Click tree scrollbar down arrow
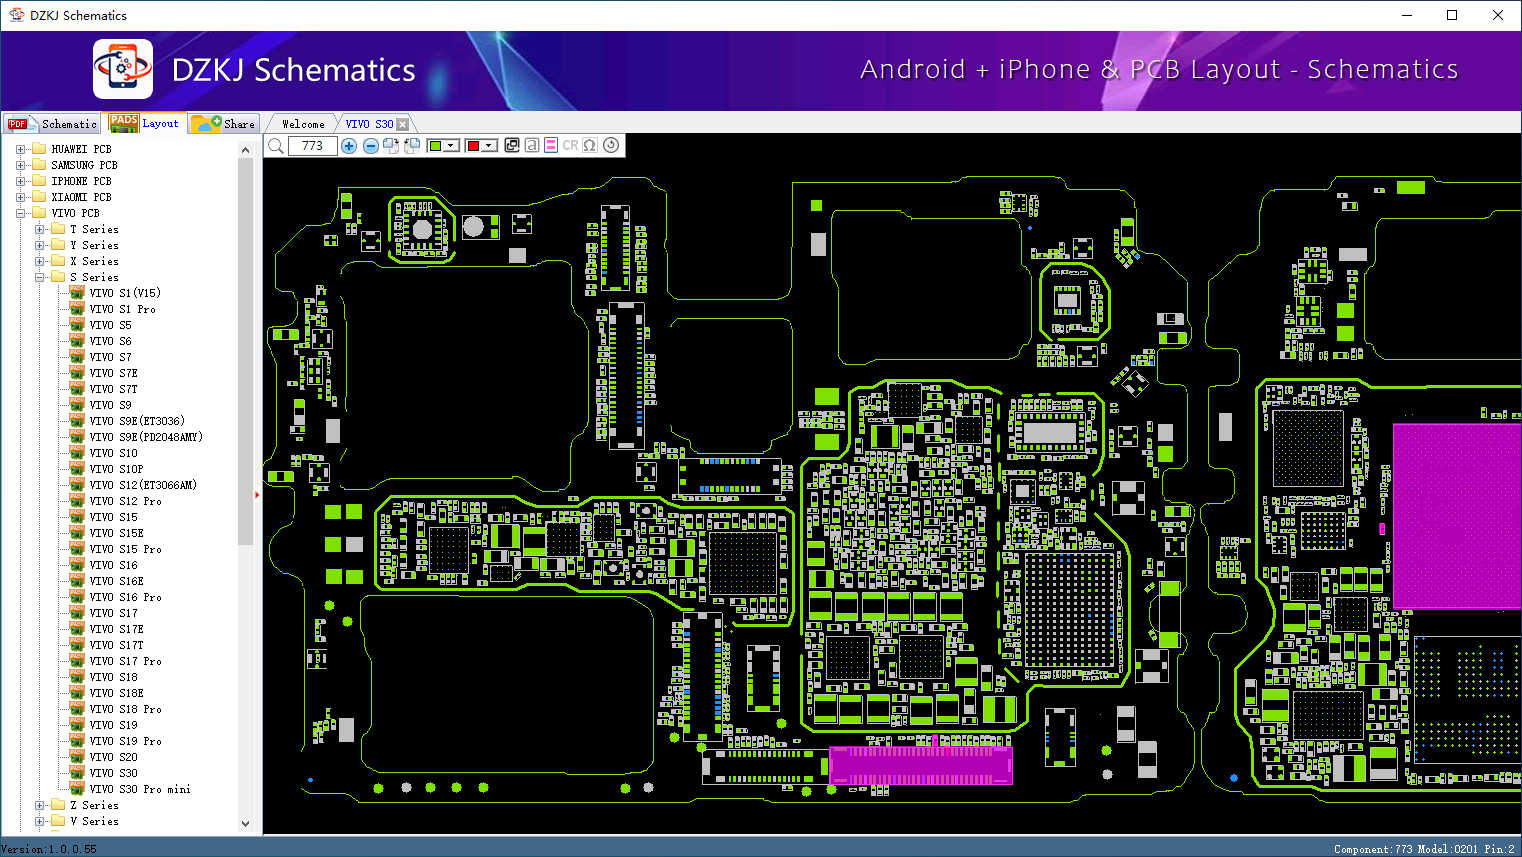The image size is (1522, 857). click(246, 824)
